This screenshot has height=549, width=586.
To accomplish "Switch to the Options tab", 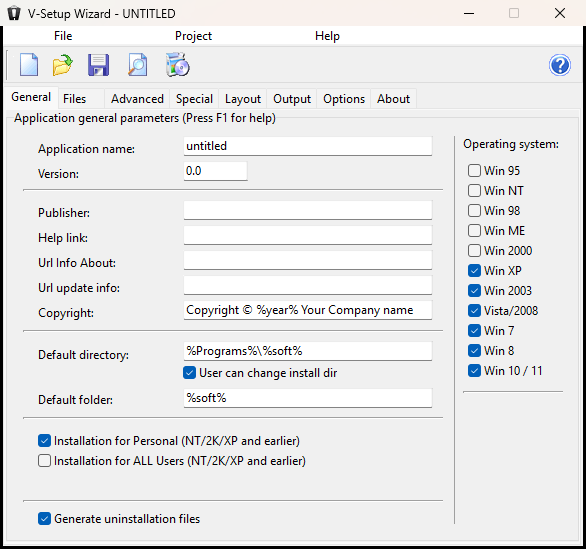I will coord(344,99).
